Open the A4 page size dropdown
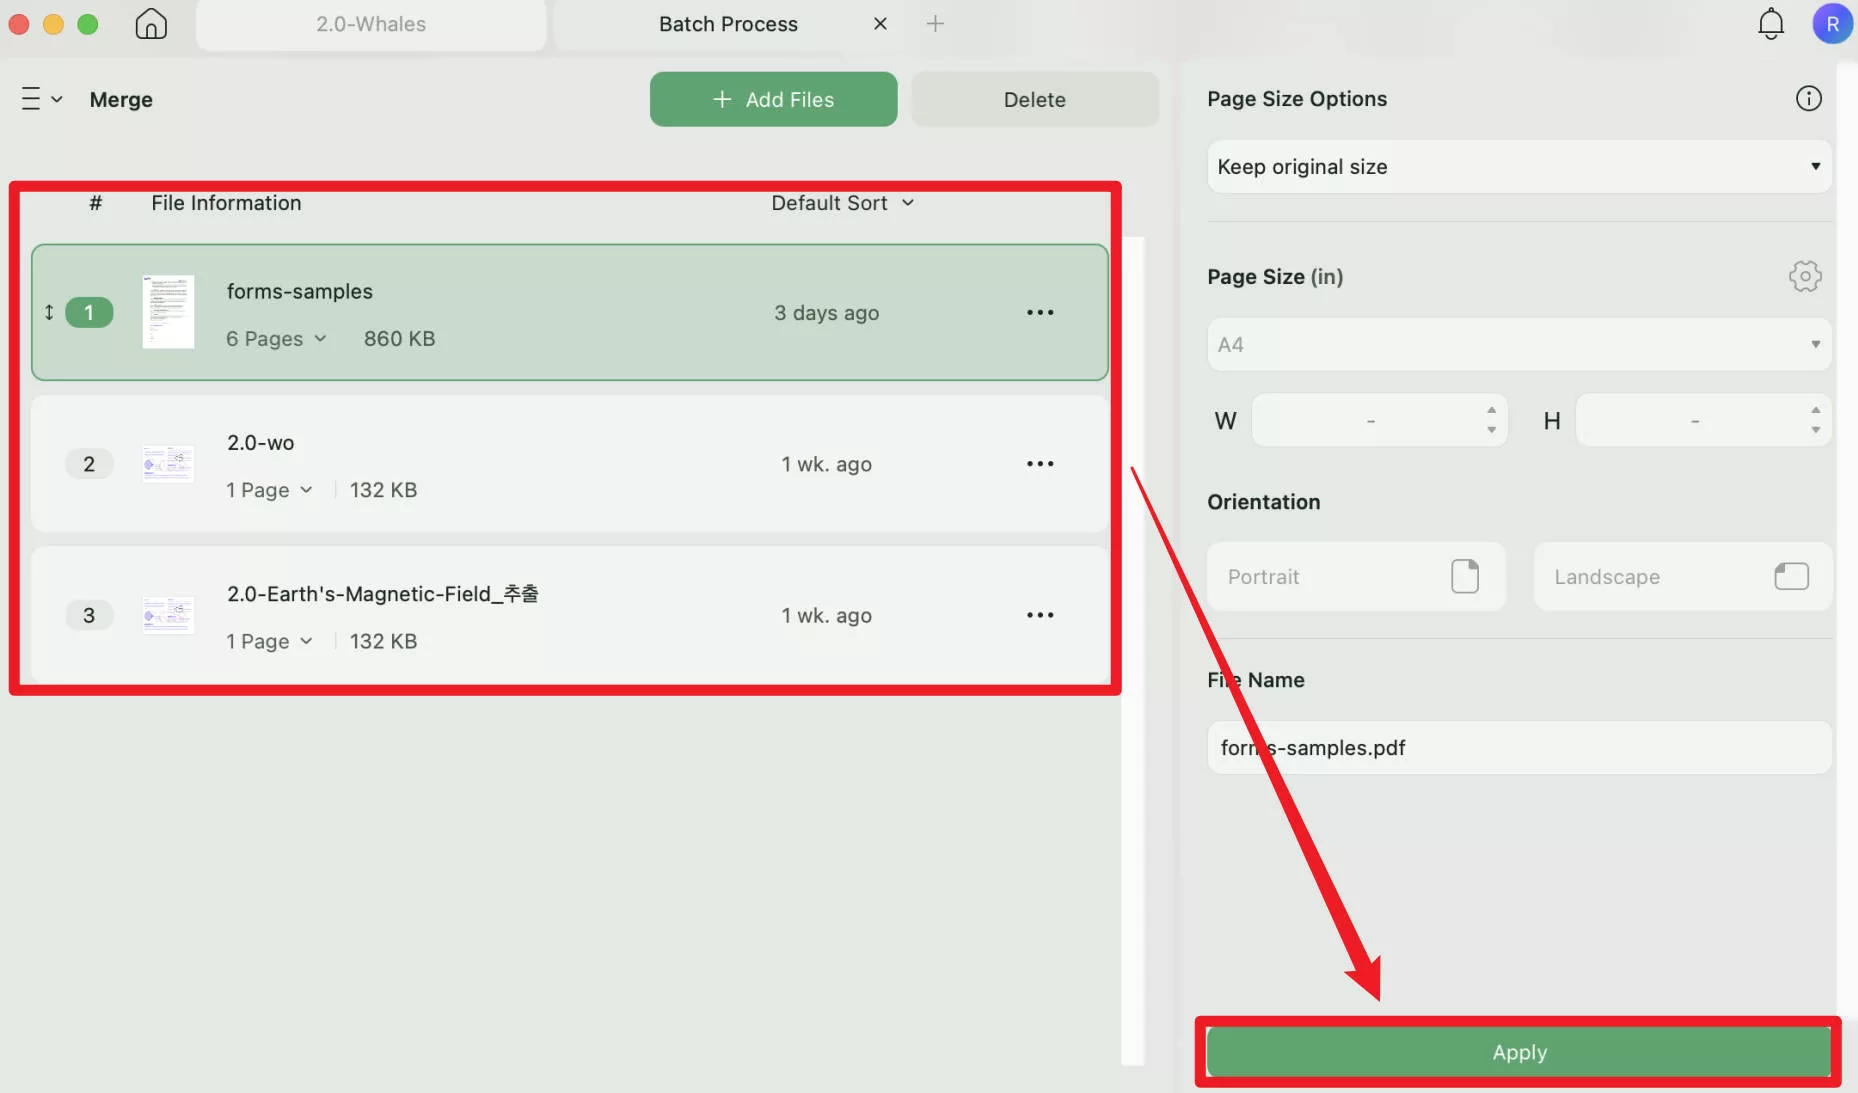 pyautogui.click(x=1519, y=344)
